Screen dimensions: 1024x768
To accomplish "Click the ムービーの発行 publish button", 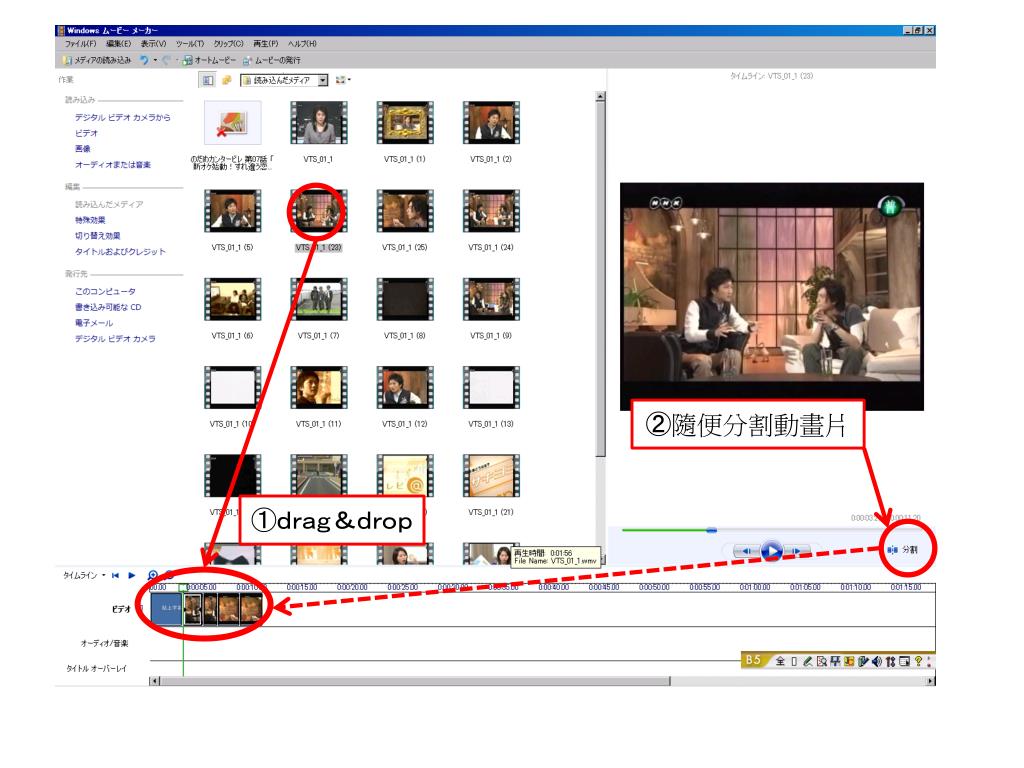I will coord(272,60).
